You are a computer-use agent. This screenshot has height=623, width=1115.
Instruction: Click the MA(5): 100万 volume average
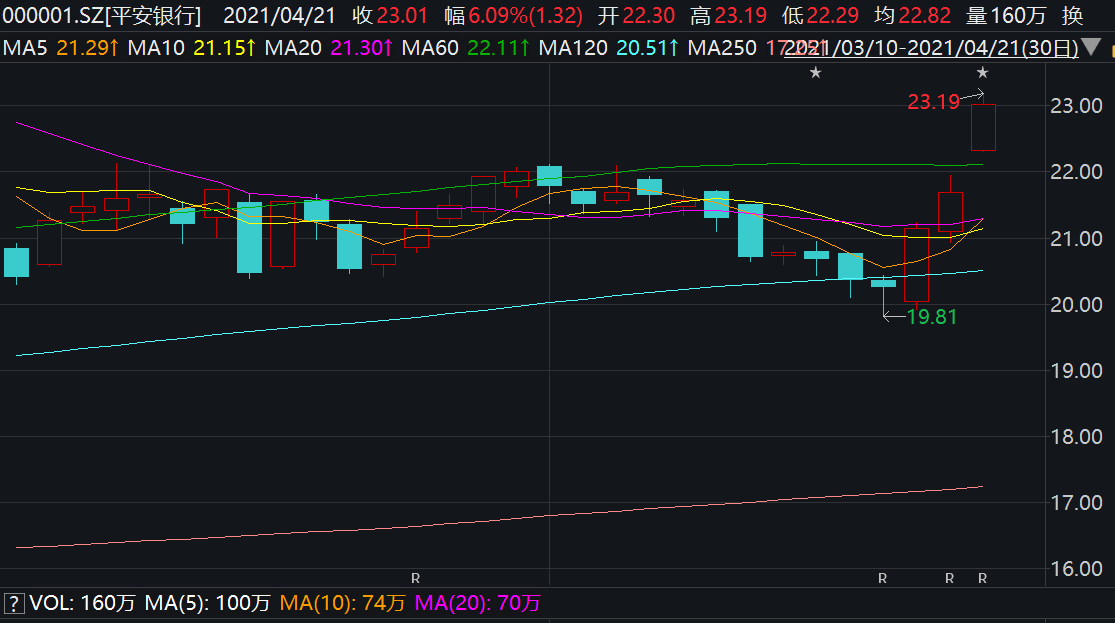click(x=208, y=604)
